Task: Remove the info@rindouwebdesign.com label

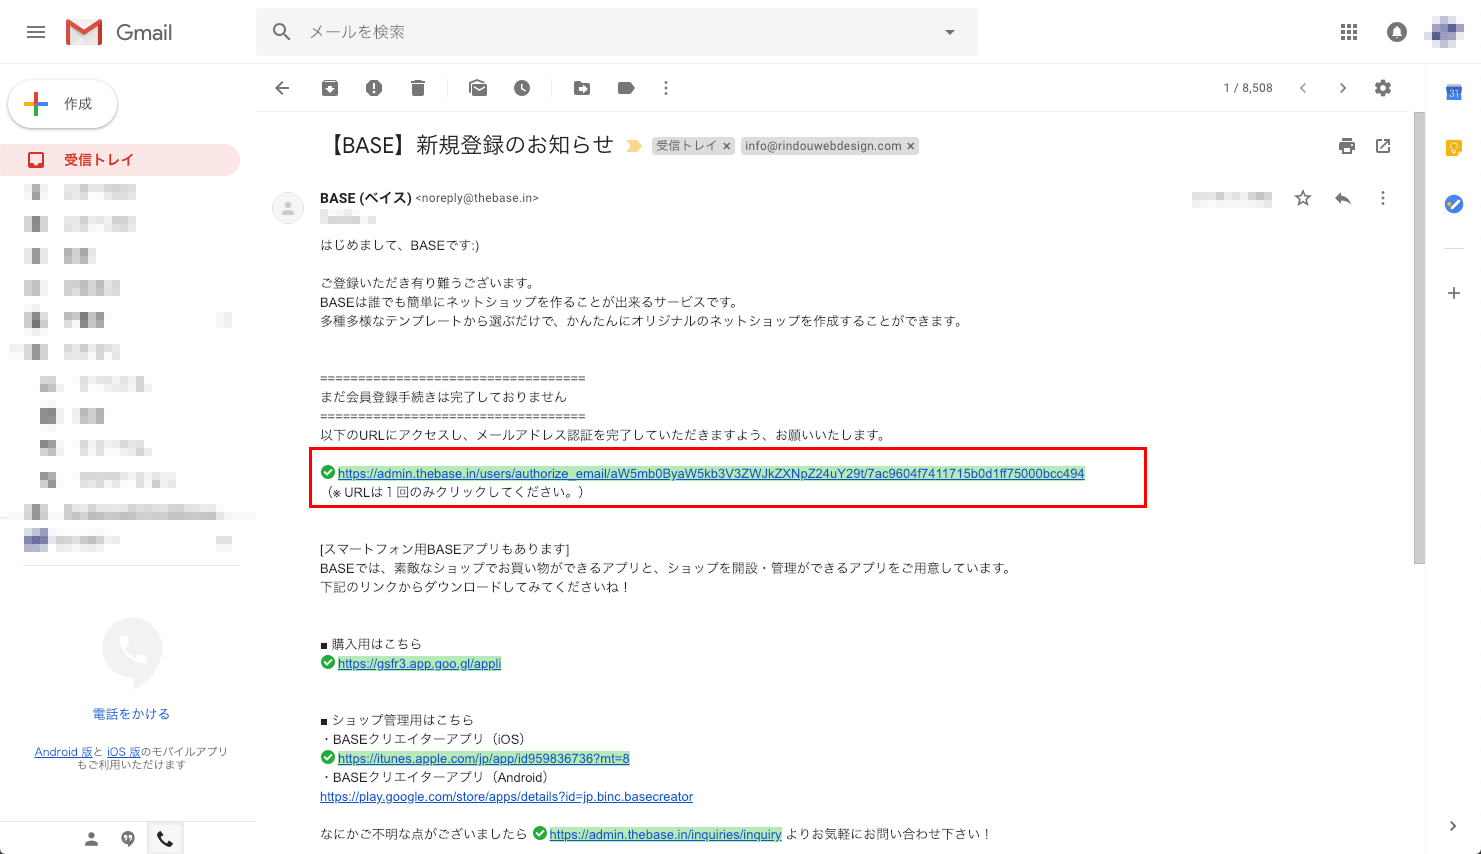Action: pos(911,146)
